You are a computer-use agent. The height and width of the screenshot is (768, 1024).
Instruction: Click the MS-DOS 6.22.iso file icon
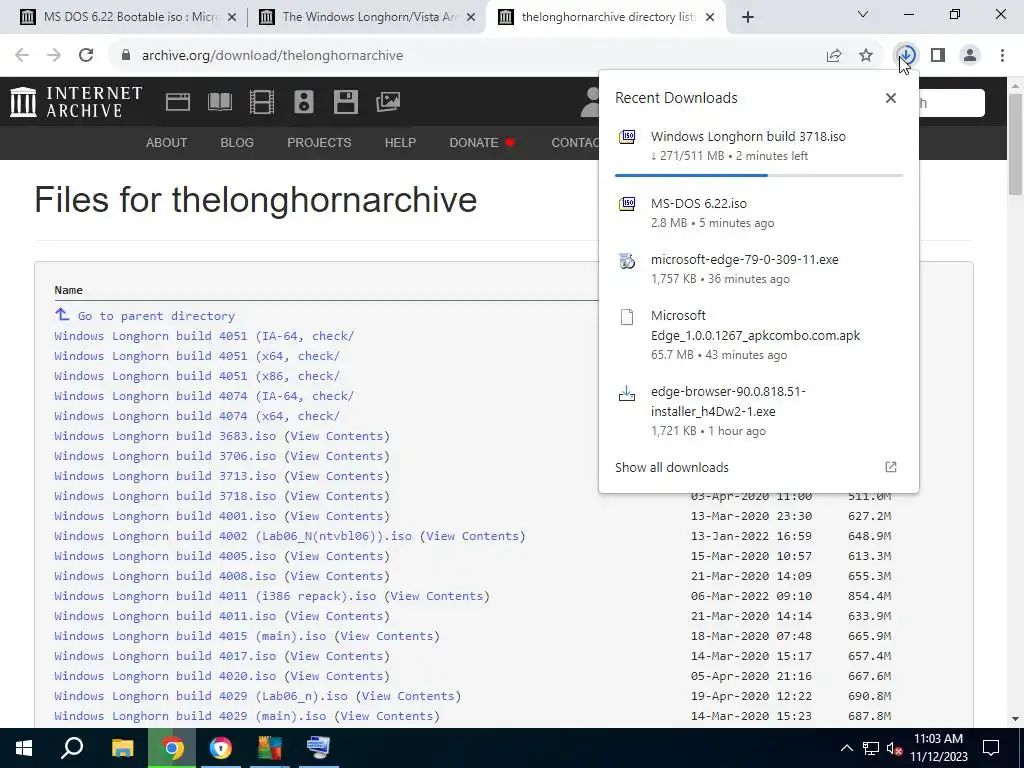pos(627,204)
